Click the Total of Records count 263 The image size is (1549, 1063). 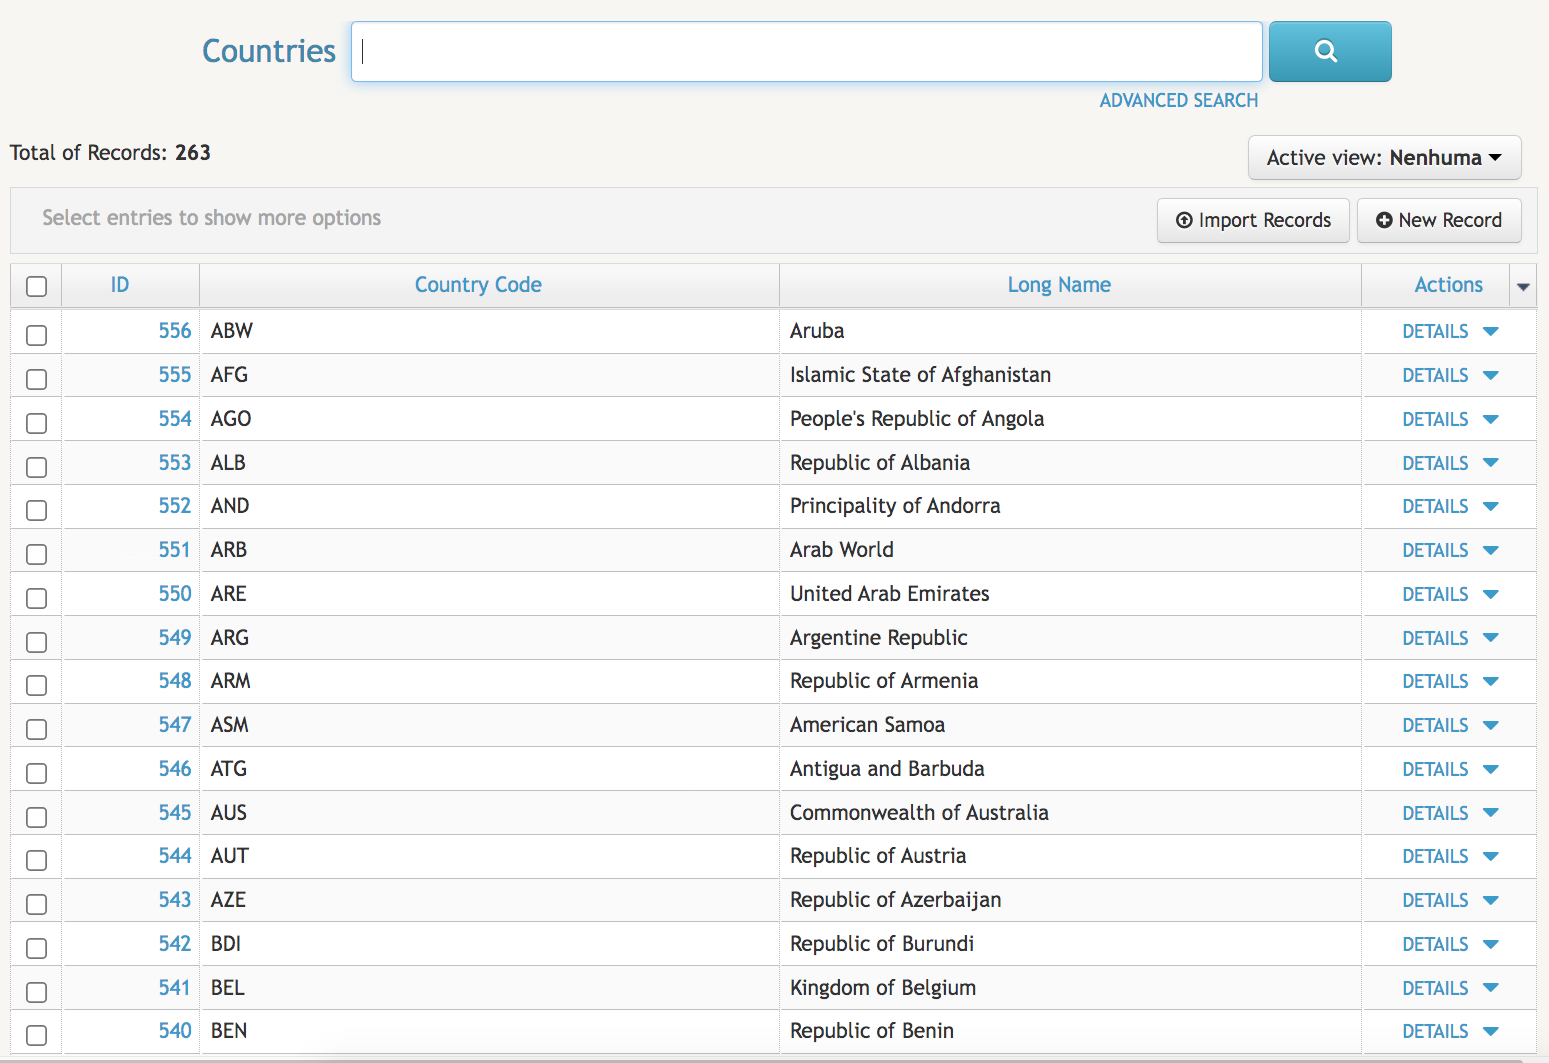tap(193, 153)
